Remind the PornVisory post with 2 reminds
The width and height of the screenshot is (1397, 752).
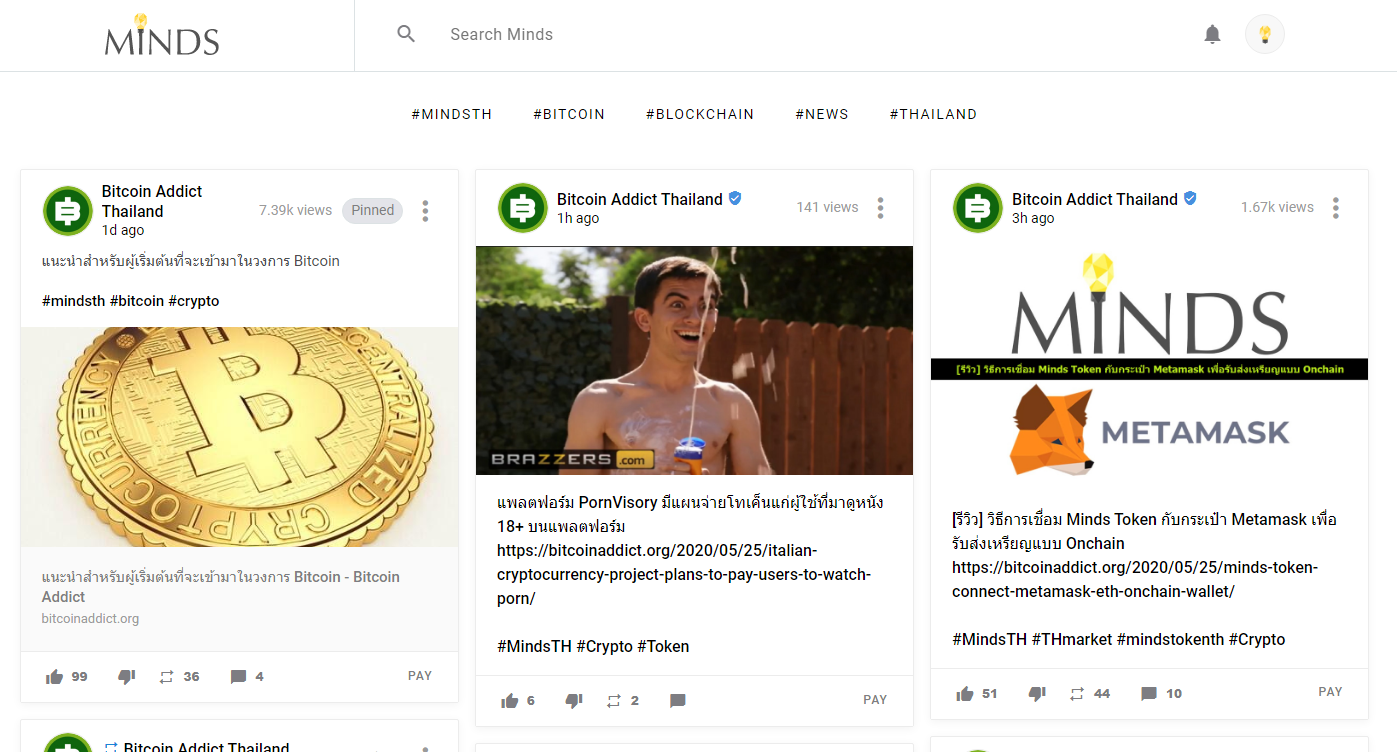613,701
